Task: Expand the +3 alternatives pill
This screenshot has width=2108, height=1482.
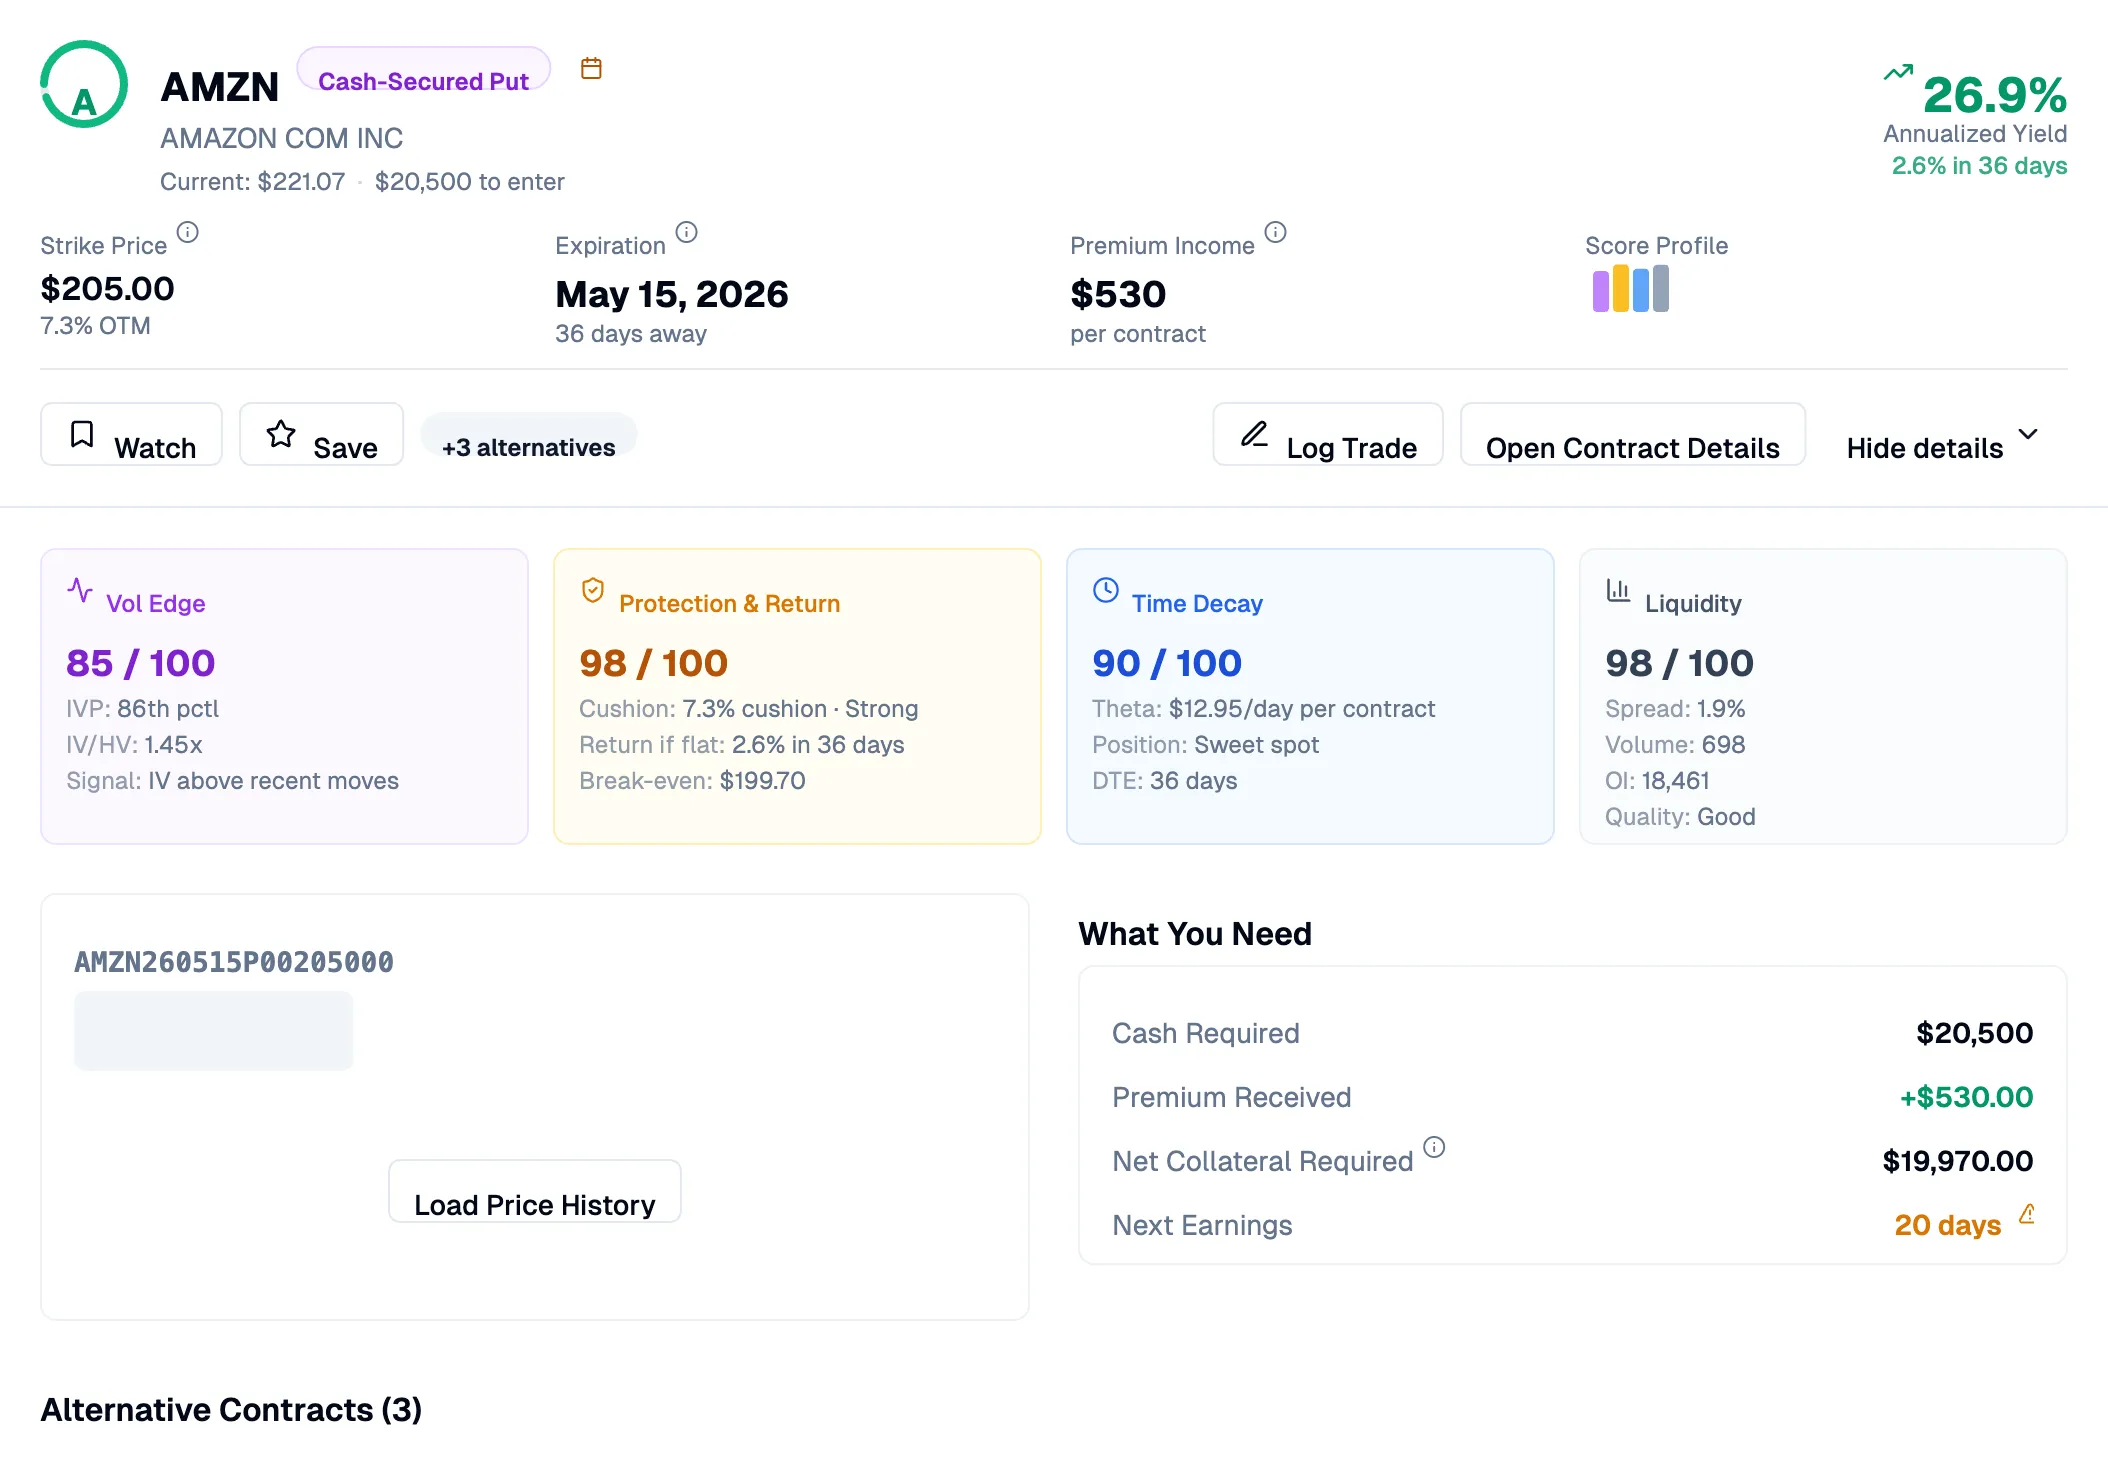Action: tap(529, 435)
